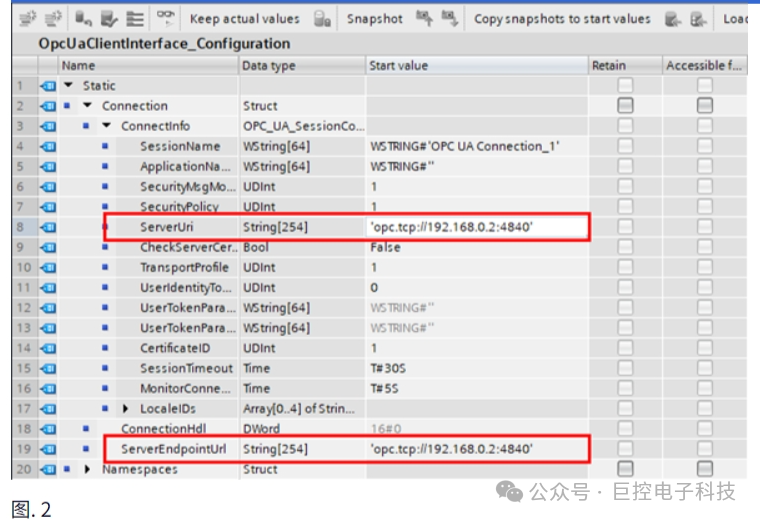Click Keep actual values button

click(245, 19)
